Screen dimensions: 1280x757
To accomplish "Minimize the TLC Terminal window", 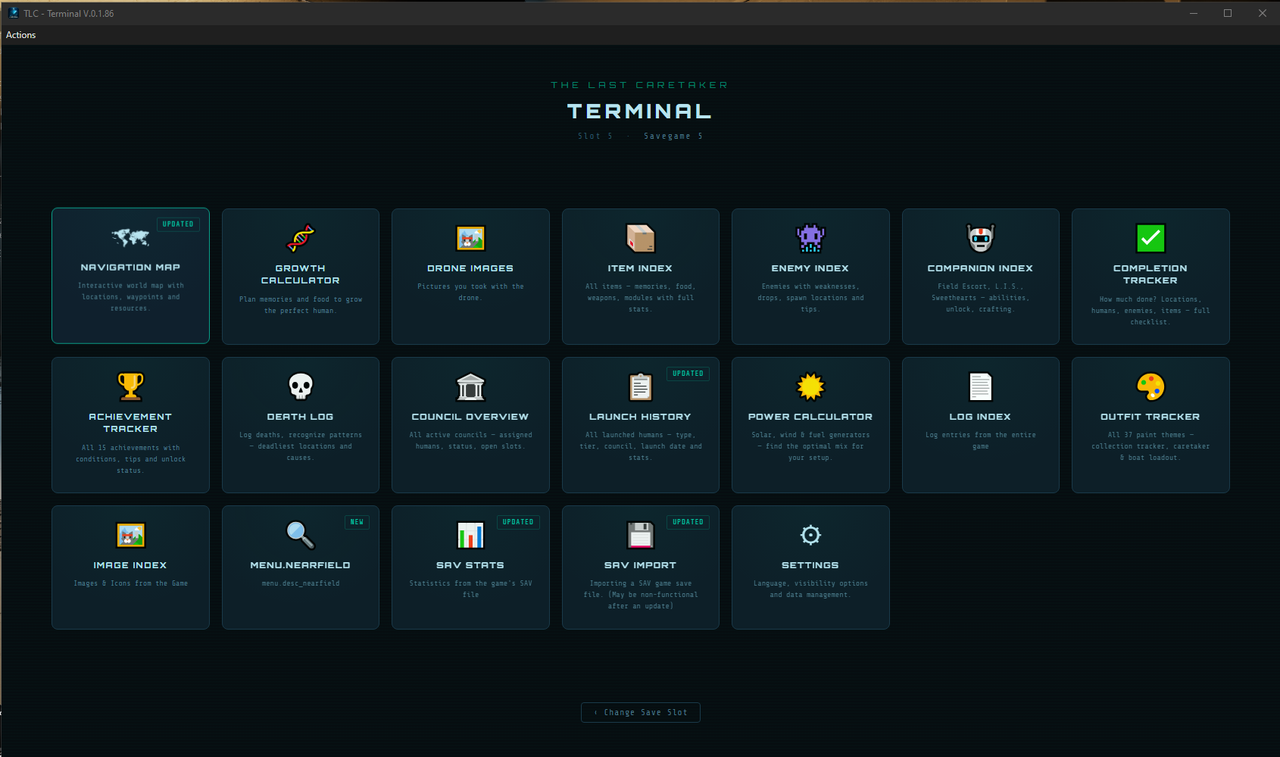I will [1193, 13].
